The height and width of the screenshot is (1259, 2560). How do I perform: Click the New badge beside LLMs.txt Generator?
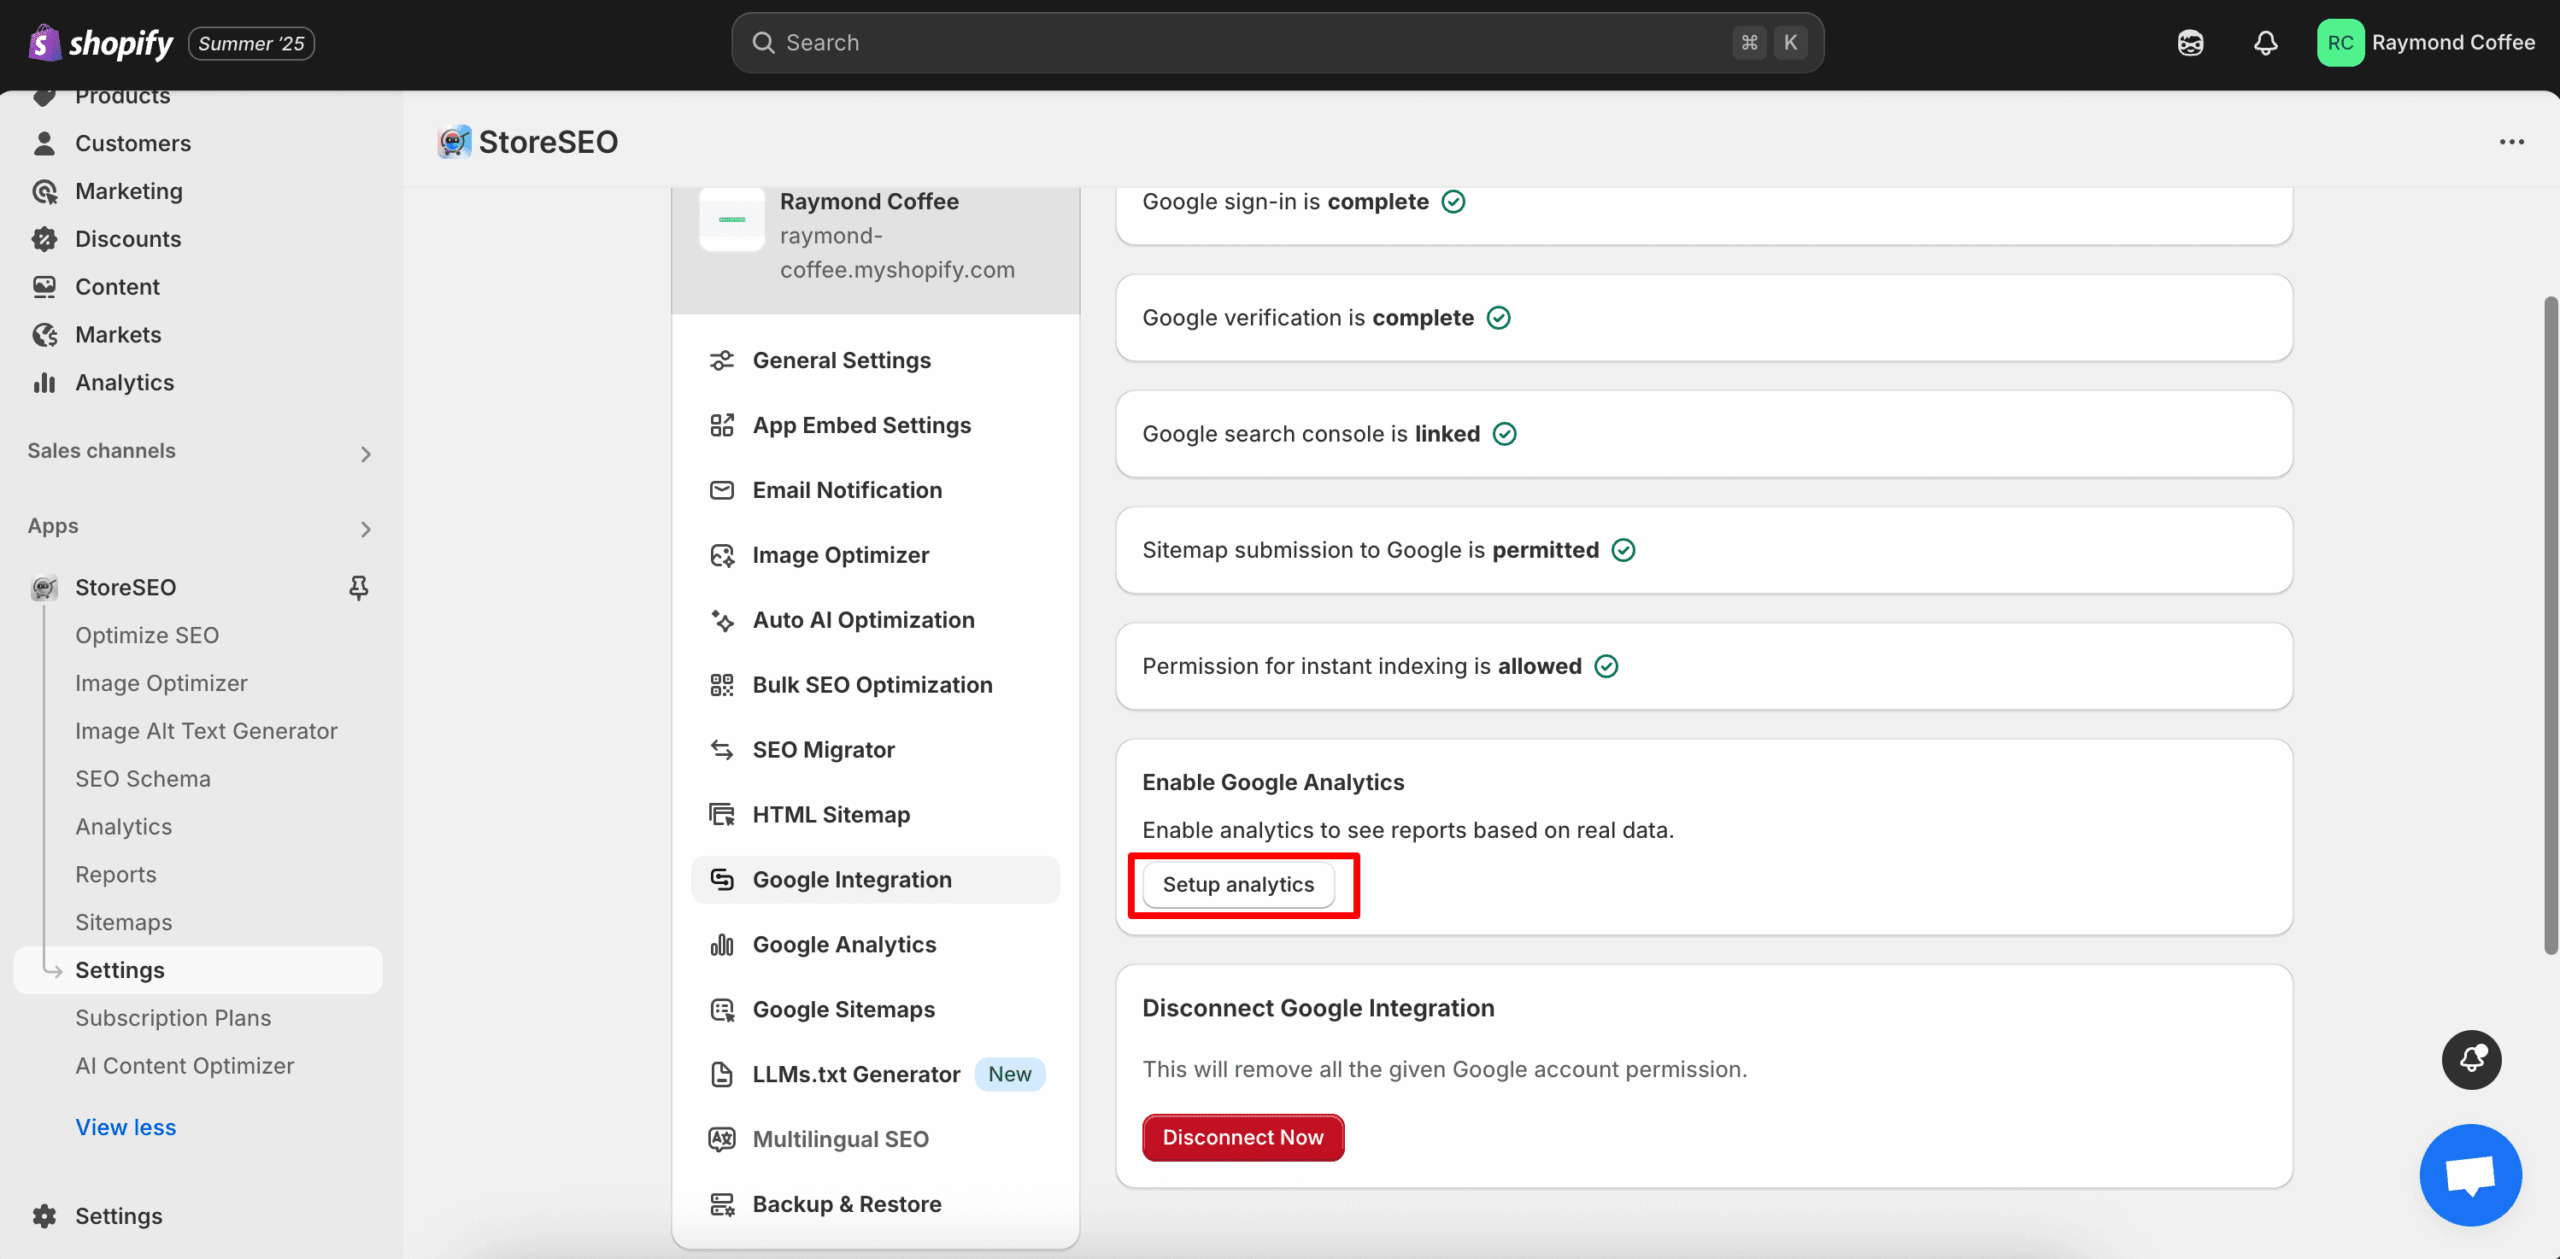coord(1010,1075)
